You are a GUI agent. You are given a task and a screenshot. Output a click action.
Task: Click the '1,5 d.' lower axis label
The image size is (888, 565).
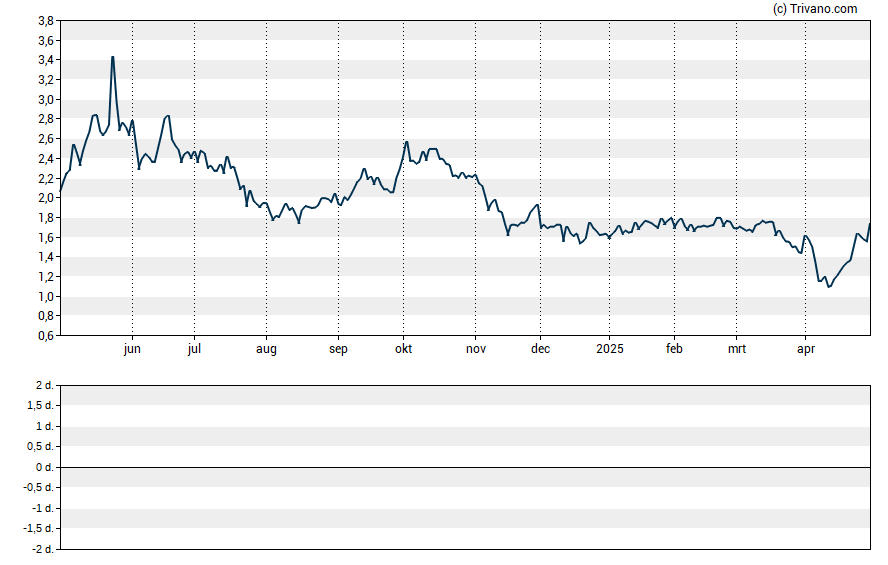click(x=40, y=406)
